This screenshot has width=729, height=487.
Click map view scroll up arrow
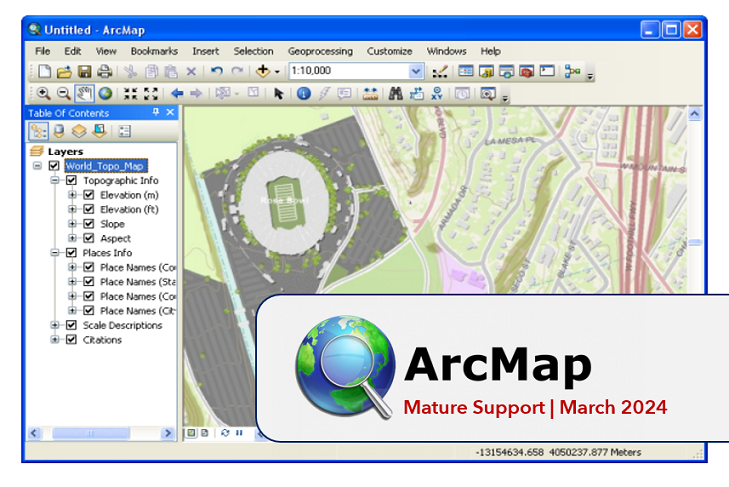(694, 114)
